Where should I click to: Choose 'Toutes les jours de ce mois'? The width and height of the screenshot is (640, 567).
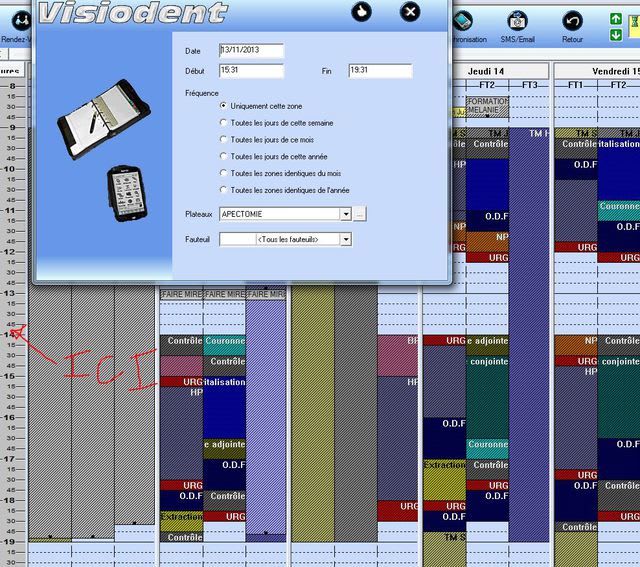tap(223, 139)
